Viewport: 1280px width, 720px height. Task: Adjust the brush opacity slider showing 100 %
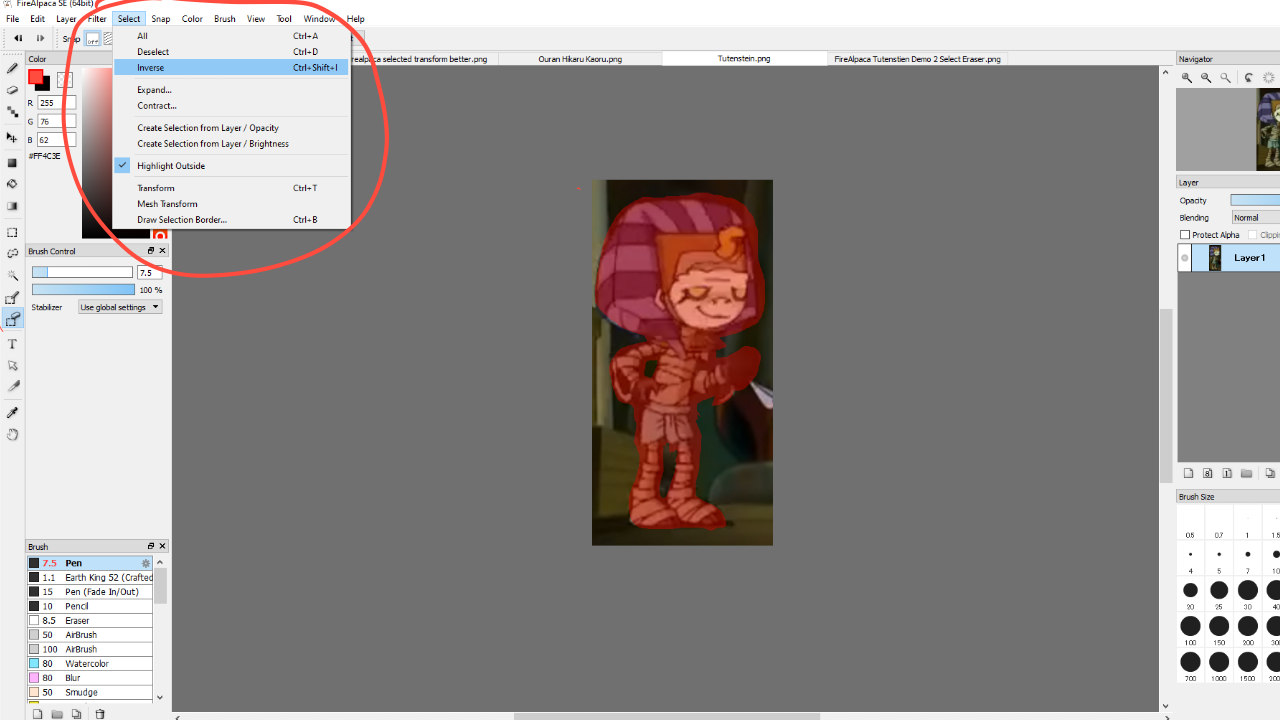tap(82, 290)
